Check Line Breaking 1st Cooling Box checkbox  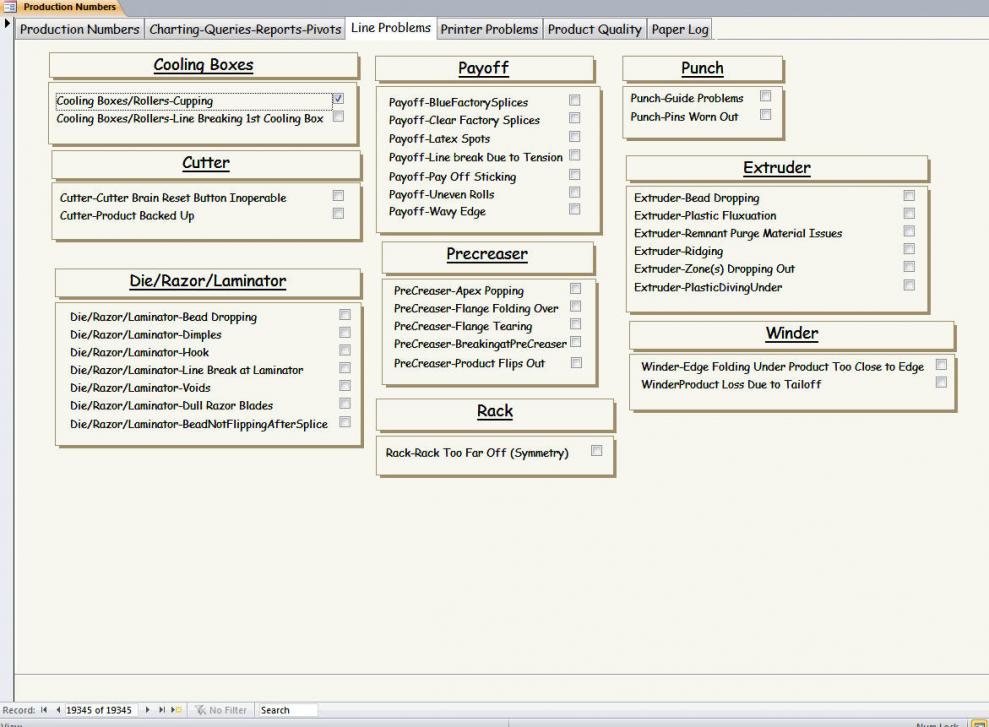[338, 116]
